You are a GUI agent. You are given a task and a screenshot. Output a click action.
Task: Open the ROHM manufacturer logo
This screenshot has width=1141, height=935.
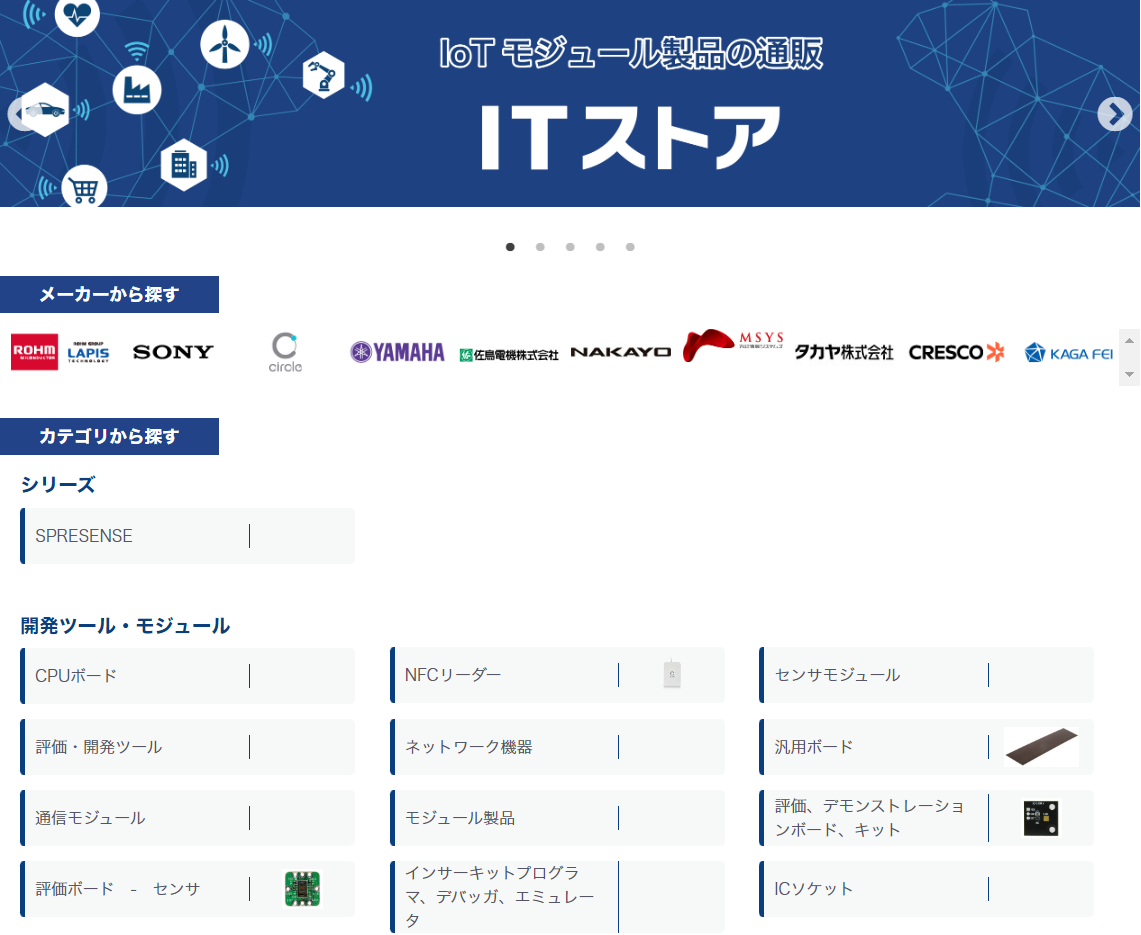point(34,352)
